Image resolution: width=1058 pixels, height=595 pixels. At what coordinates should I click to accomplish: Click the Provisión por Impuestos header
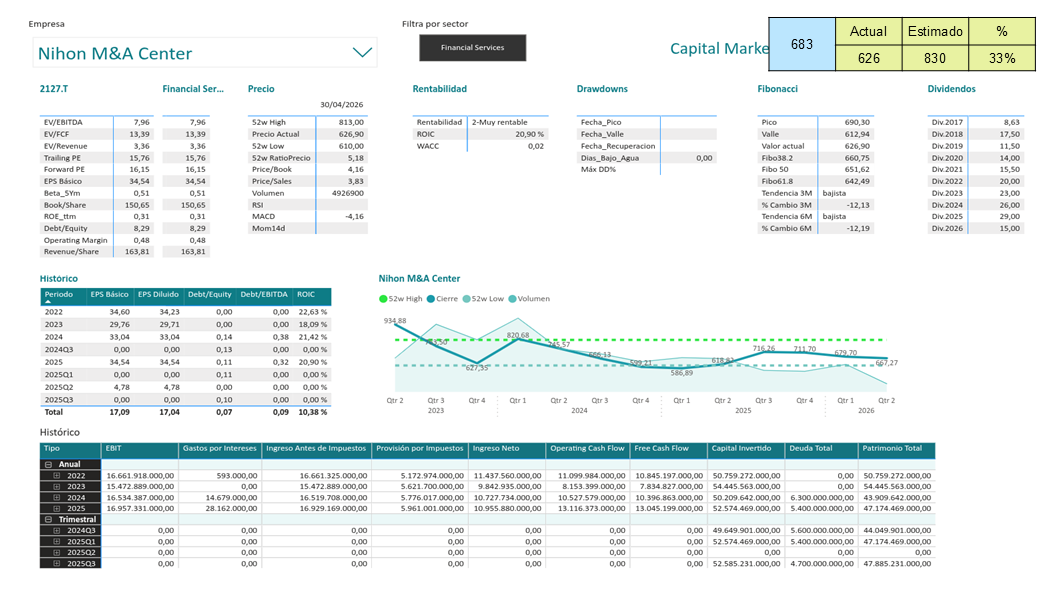[420, 449]
